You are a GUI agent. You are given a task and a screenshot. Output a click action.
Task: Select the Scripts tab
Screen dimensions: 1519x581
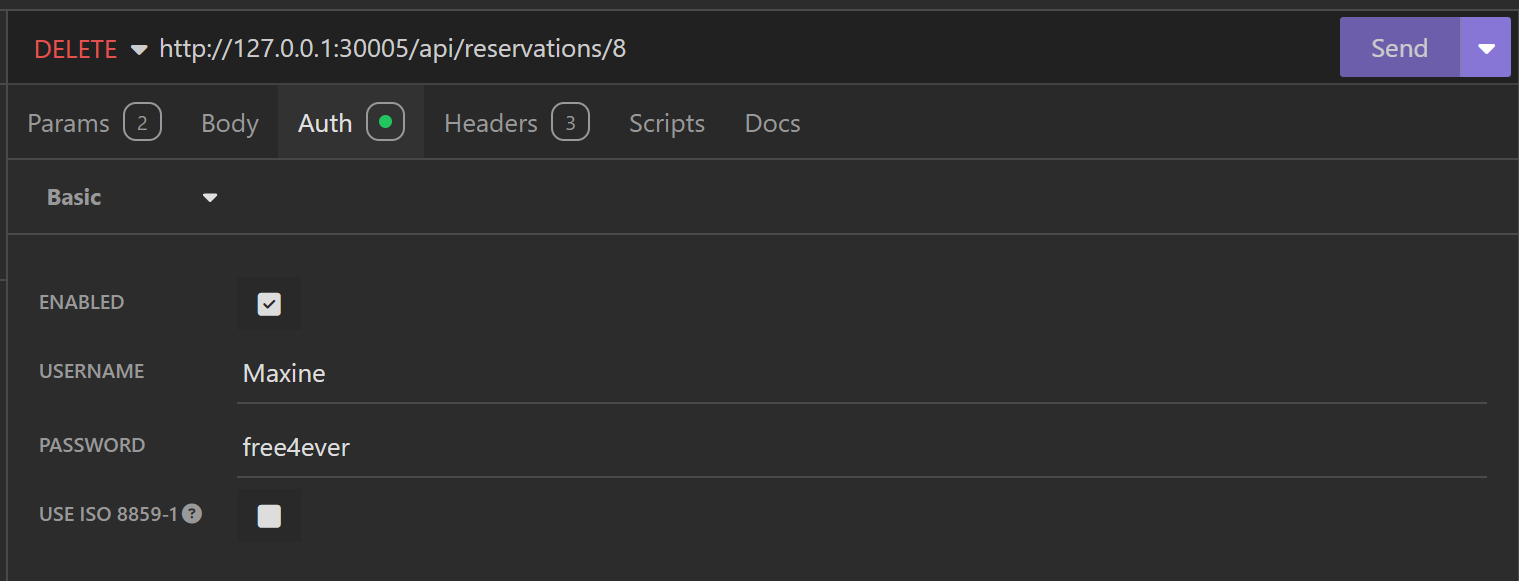[x=667, y=123]
